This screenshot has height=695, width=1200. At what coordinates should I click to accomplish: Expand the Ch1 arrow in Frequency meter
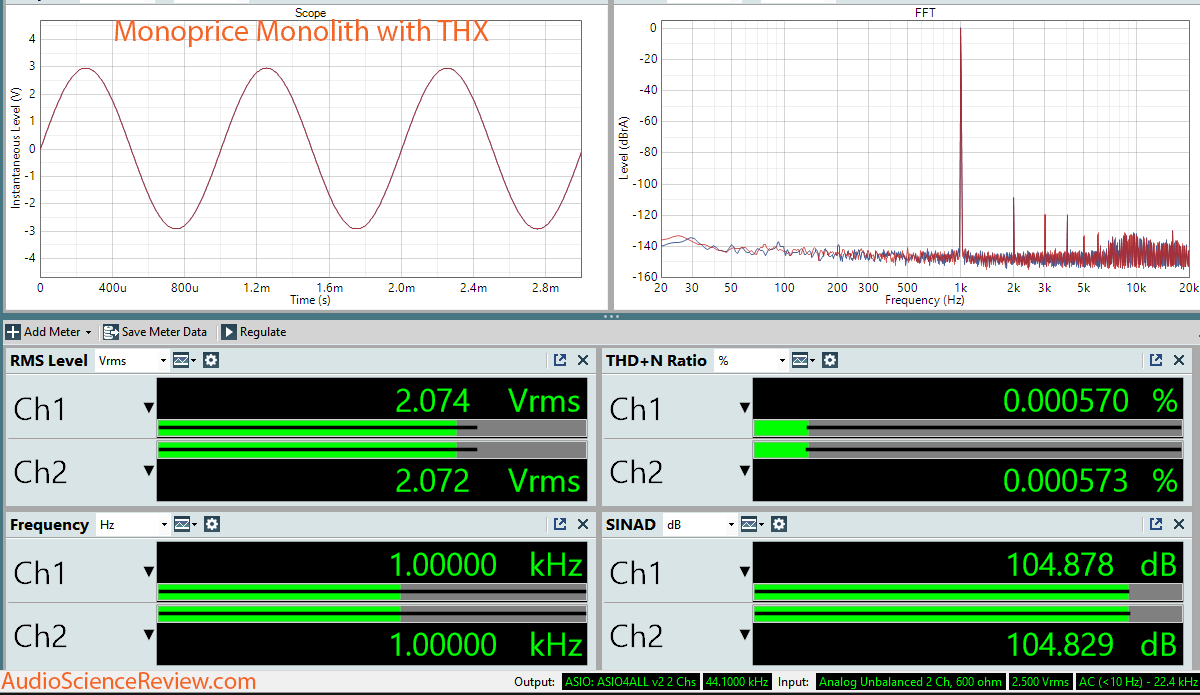click(149, 571)
